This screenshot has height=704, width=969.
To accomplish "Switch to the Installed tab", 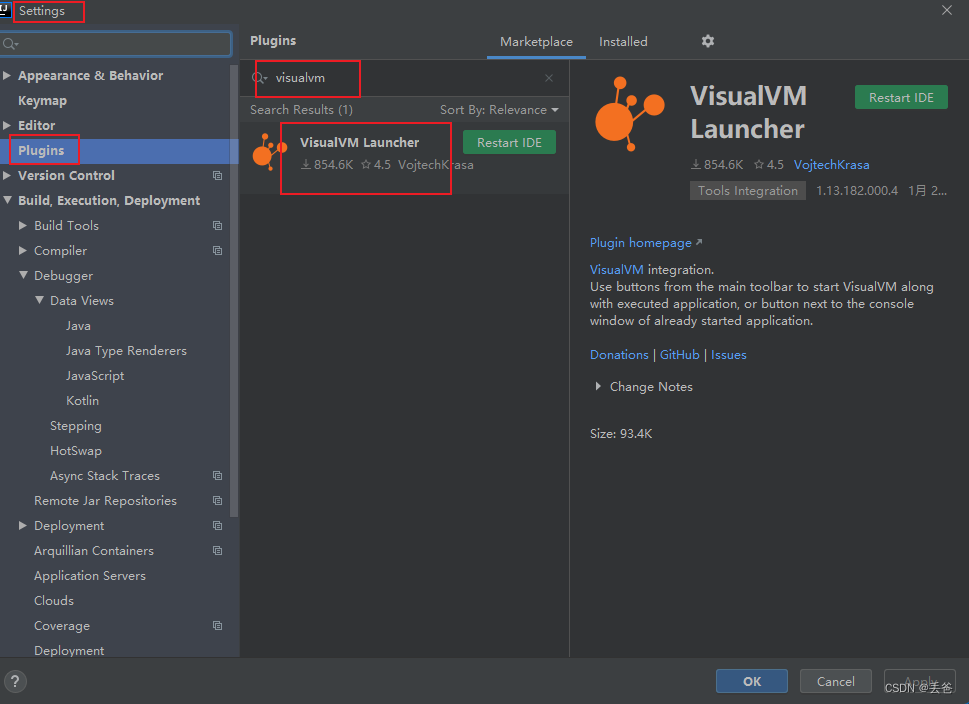I will [x=623, y=42].
